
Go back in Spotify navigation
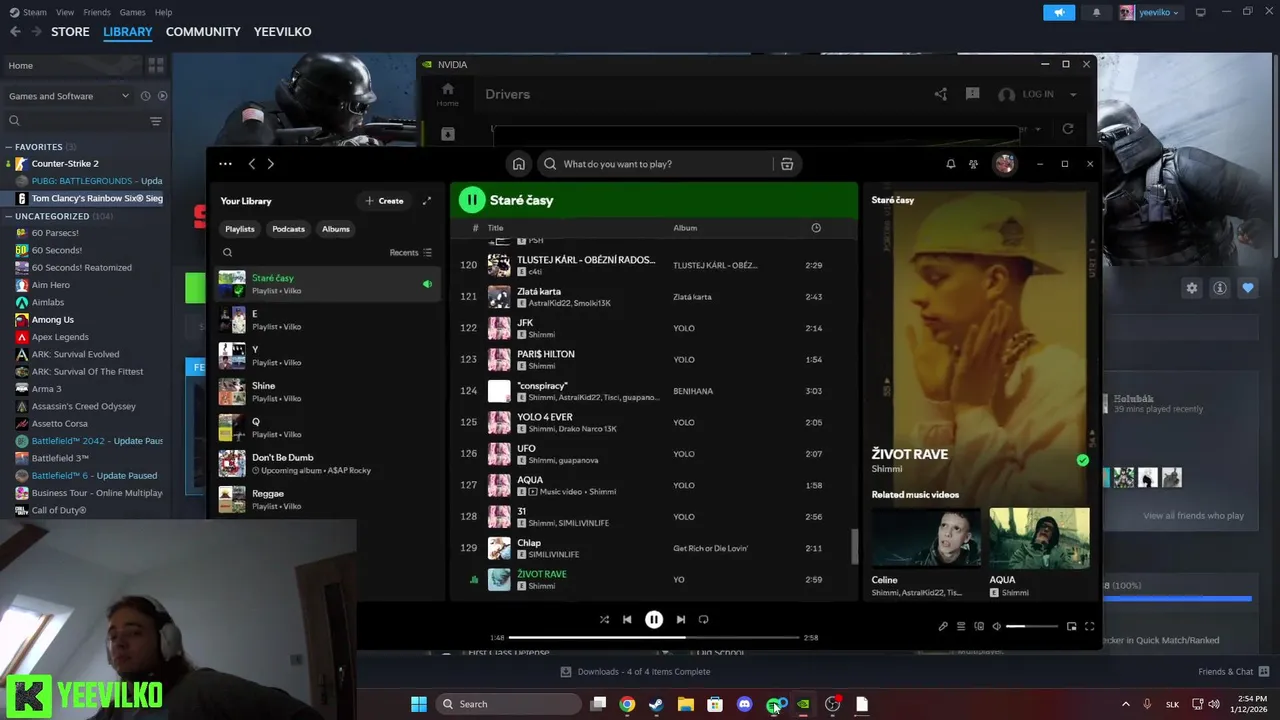[252, 164]
